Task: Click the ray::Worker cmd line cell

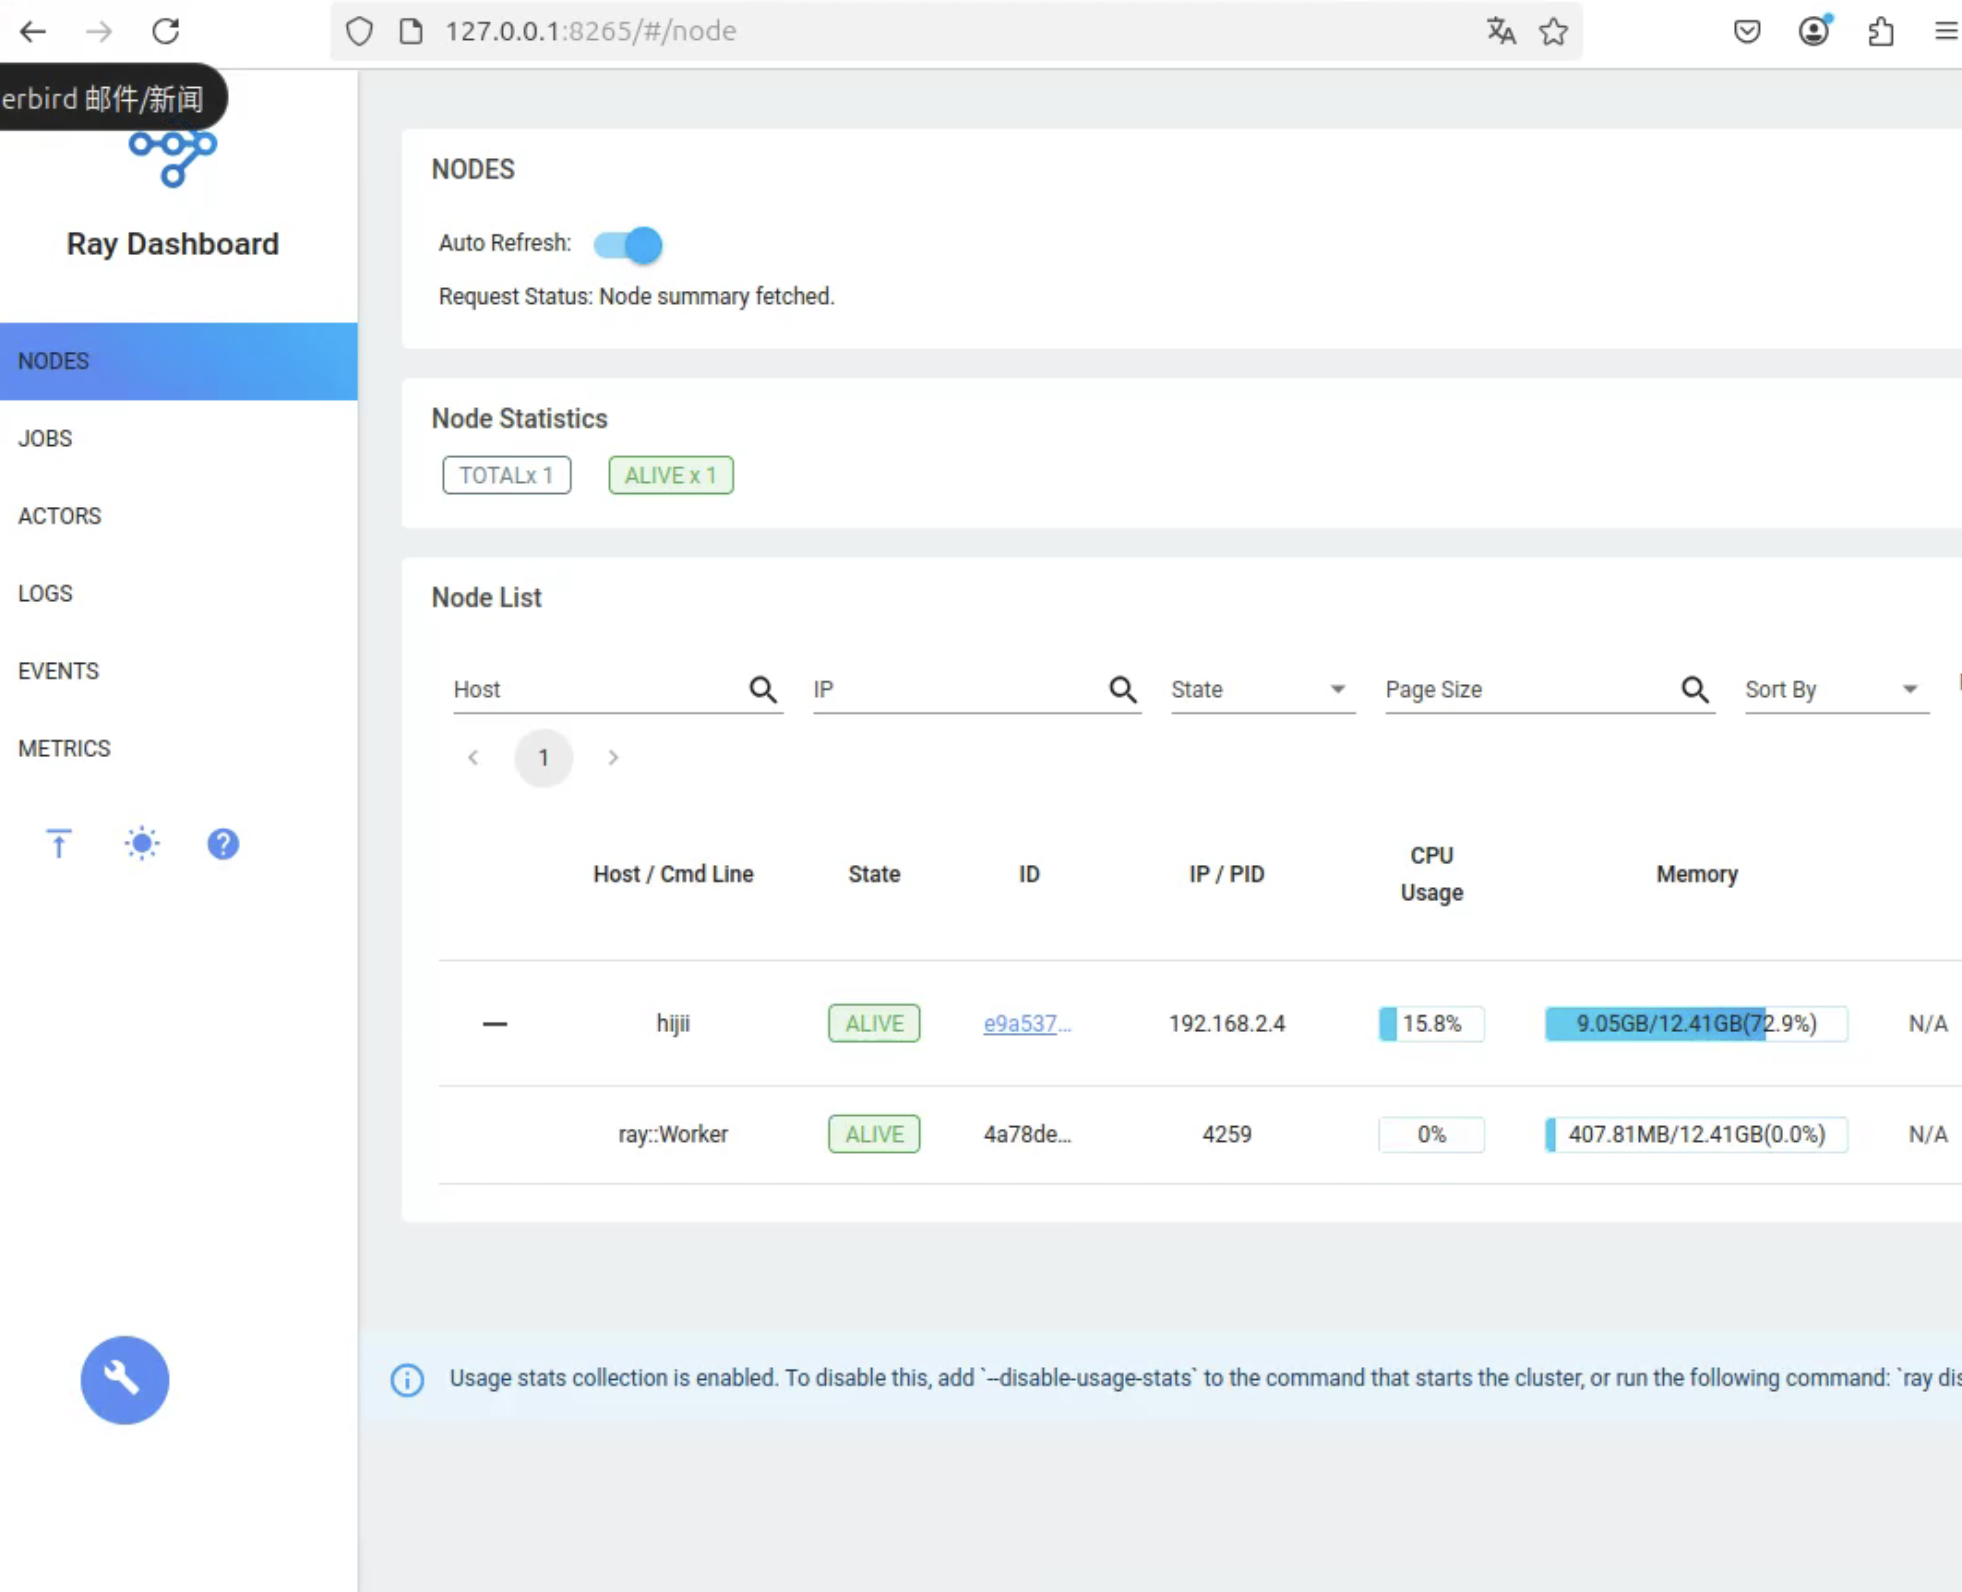Action: click(673, 1134)
